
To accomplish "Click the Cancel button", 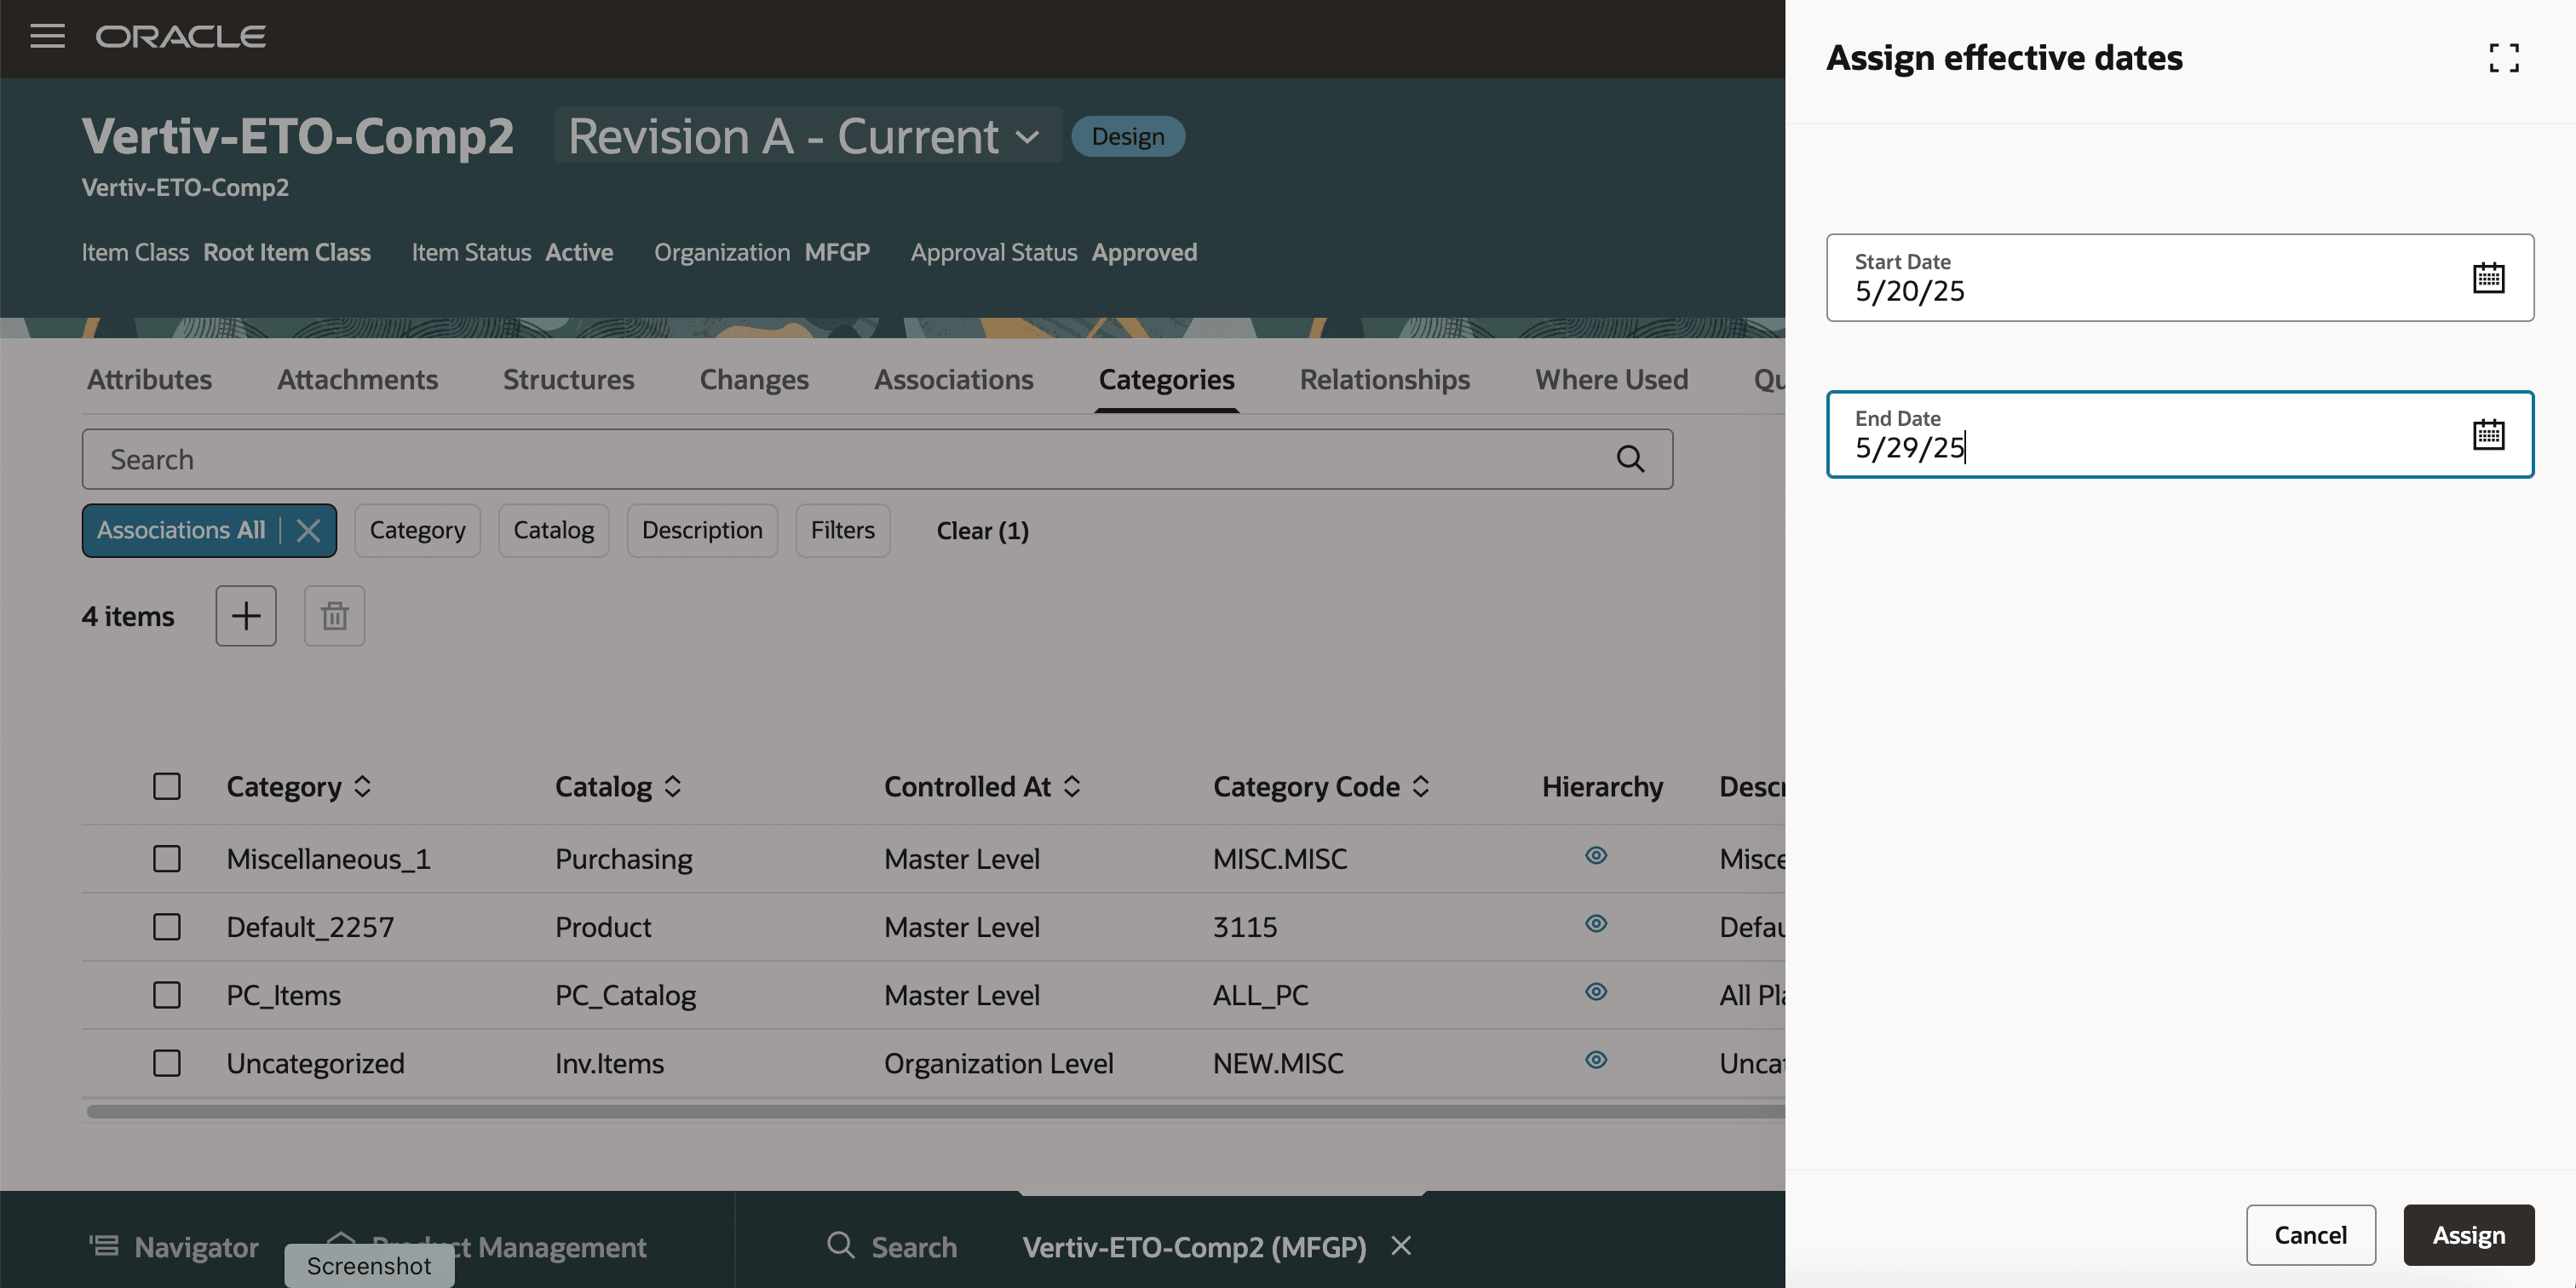I will click(x=2310, y=1235).
